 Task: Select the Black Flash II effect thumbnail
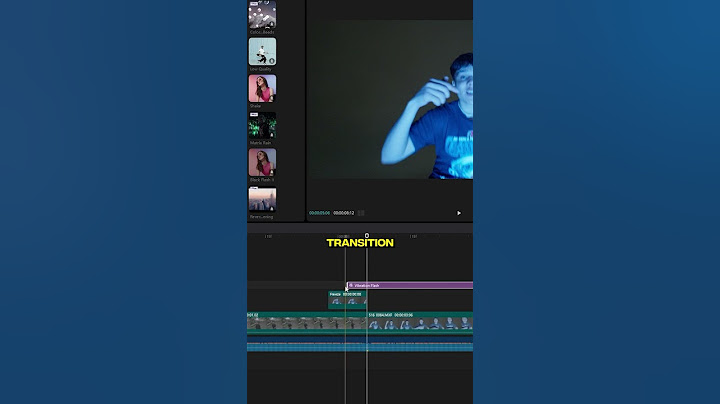coord(262,162)
